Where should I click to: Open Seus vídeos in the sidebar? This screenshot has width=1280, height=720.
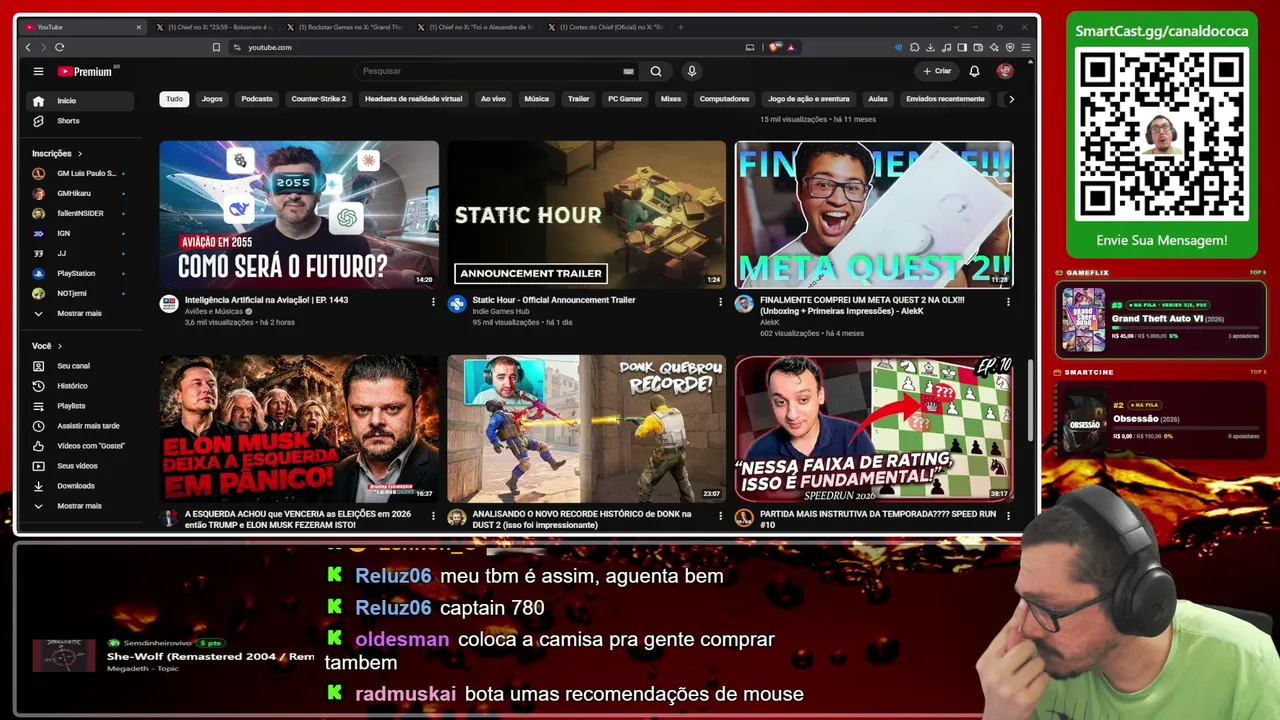(80, 466)
